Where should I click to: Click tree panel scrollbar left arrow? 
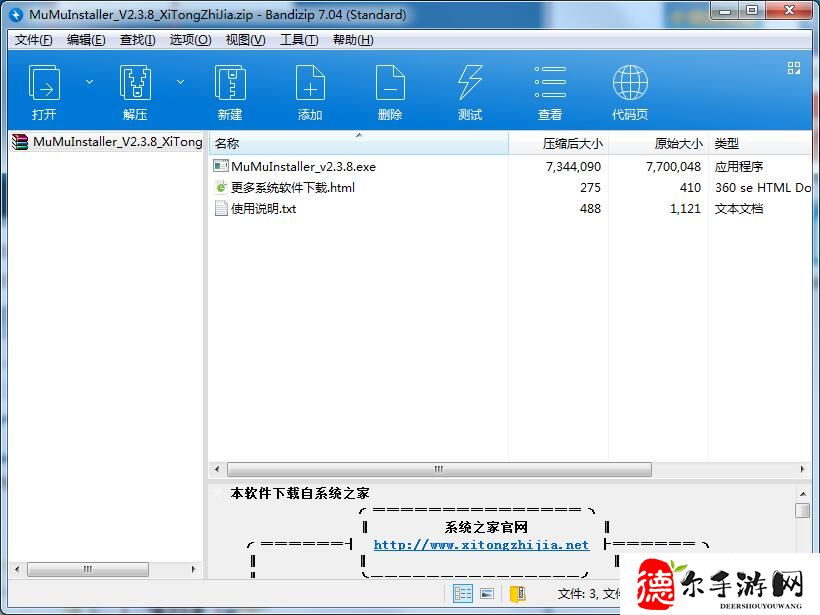[17, 569]
